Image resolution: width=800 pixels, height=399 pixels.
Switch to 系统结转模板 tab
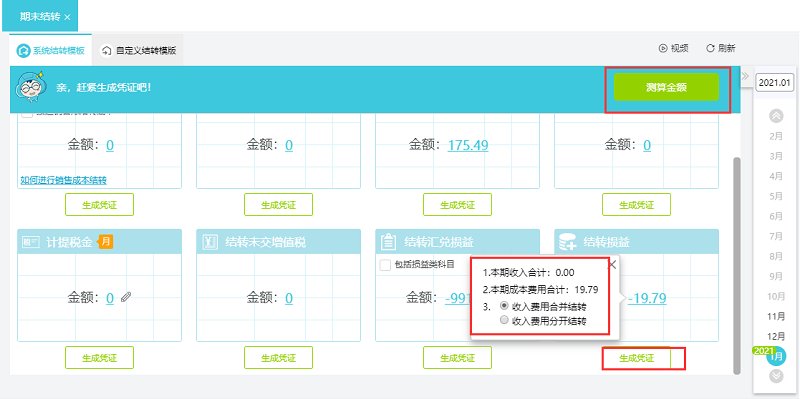click(51, 51)
